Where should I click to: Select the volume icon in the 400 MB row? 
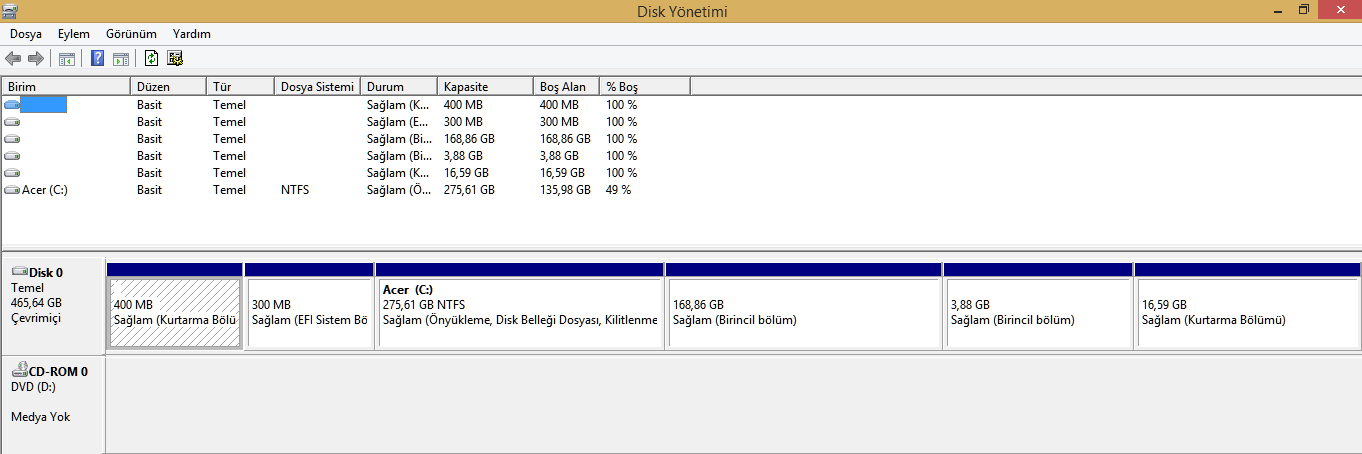12,105
